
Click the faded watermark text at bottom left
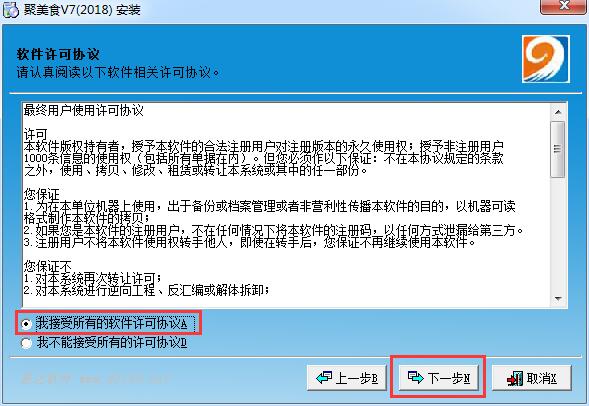96,378
